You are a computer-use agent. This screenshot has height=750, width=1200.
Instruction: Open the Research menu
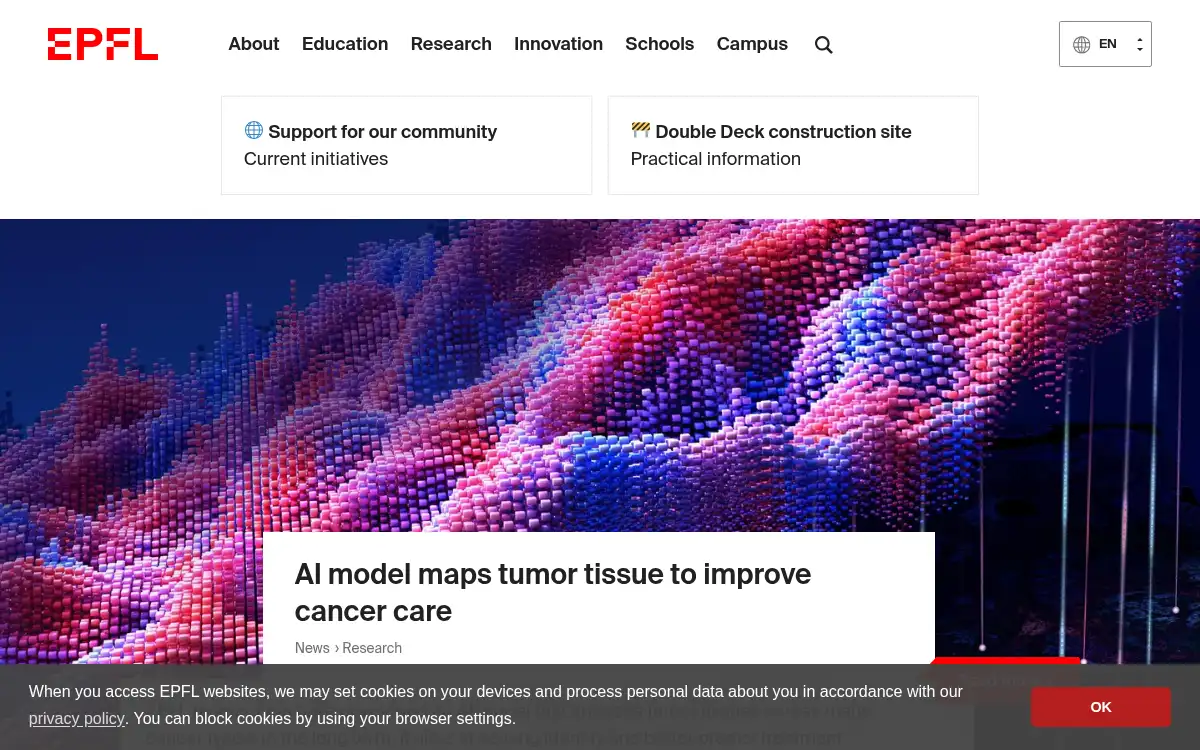pyautogui.click(x=451, y=44)
